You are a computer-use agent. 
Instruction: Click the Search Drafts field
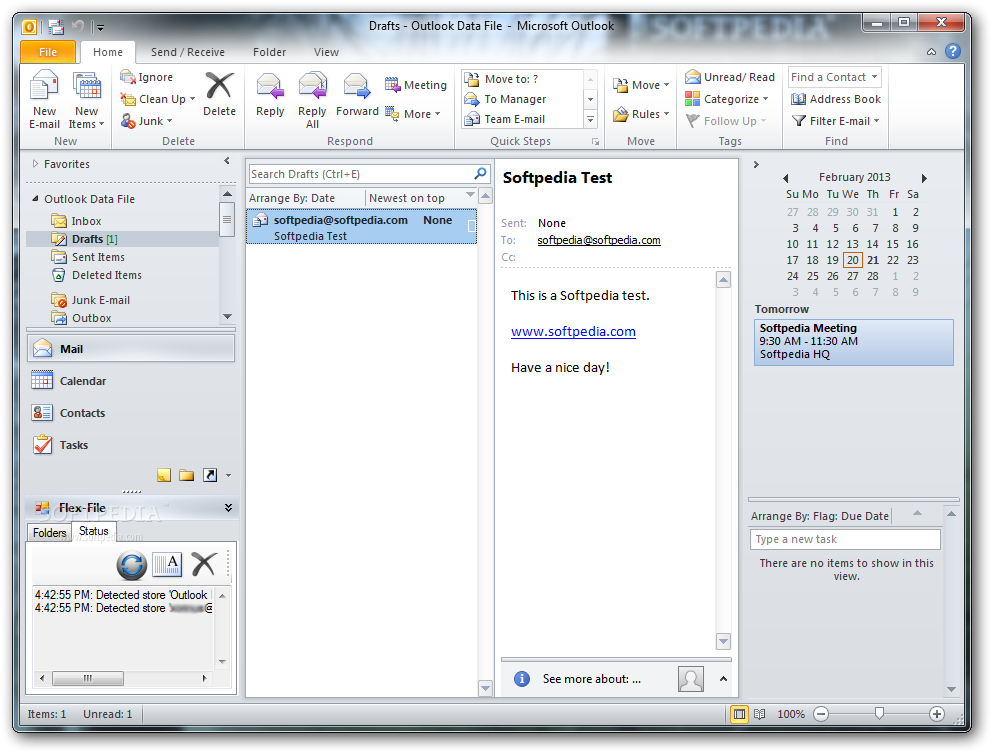(x=361, y=174)
